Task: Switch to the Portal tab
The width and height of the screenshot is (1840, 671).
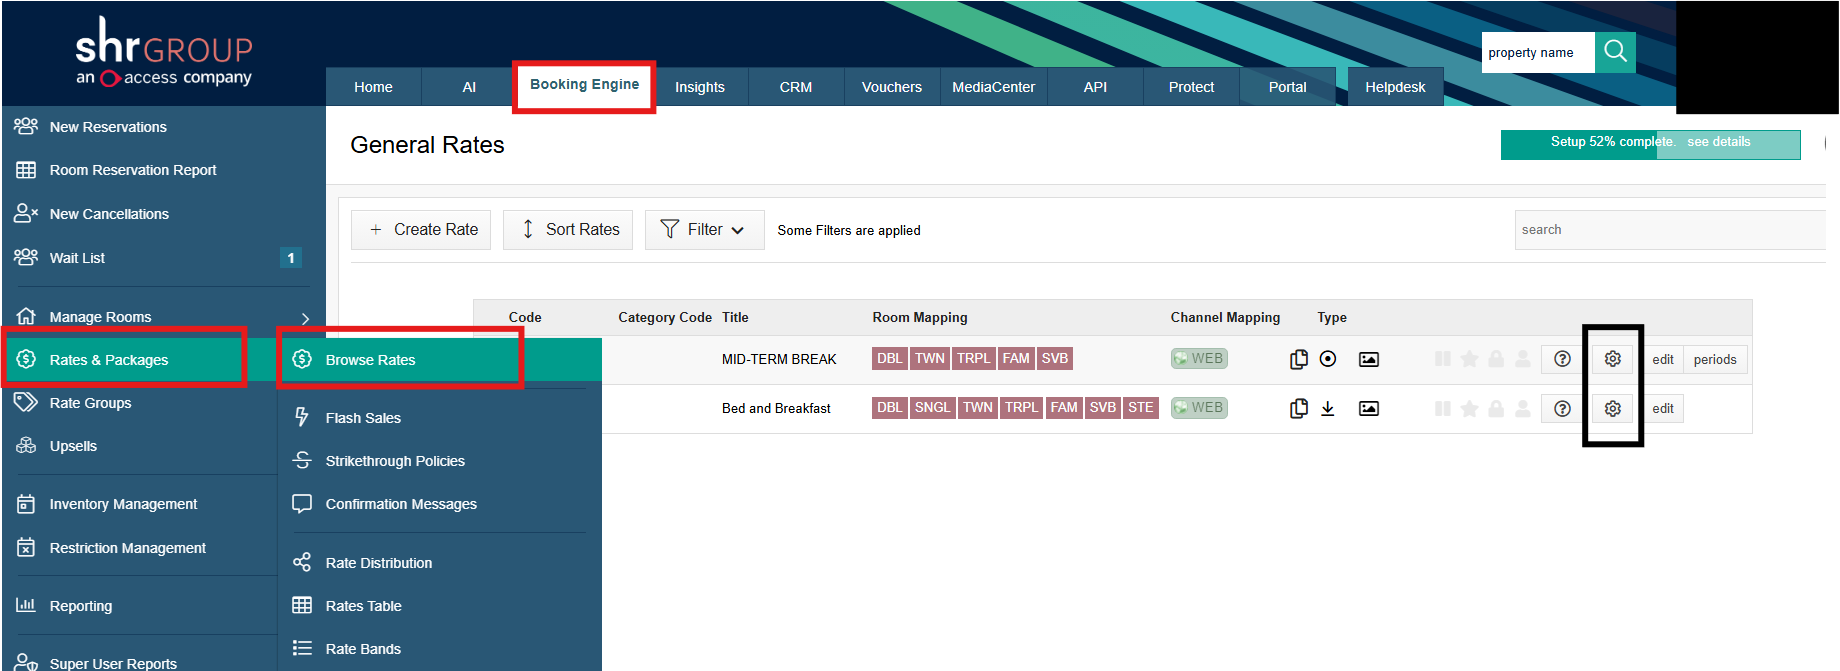Action: pyautogui.click(x=1287, y=87)
